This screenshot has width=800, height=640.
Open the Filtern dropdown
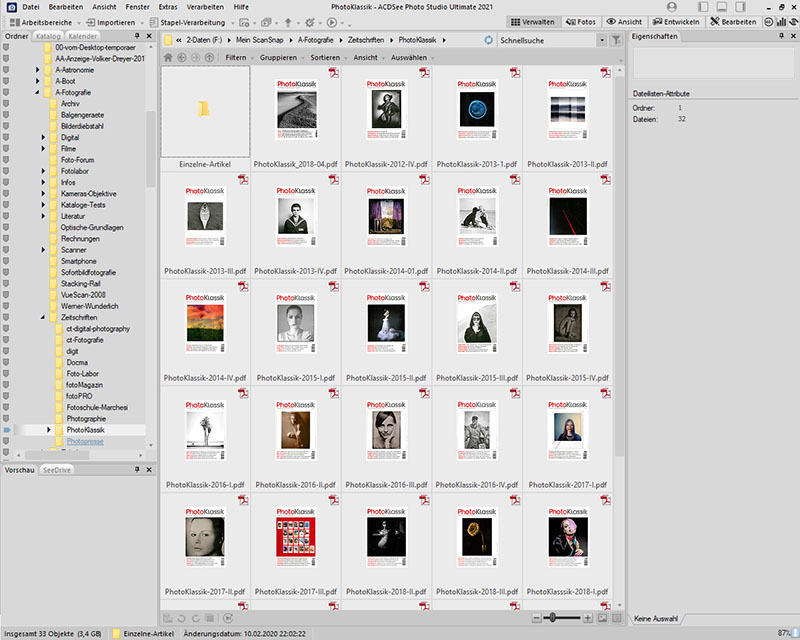coord(237,58)
